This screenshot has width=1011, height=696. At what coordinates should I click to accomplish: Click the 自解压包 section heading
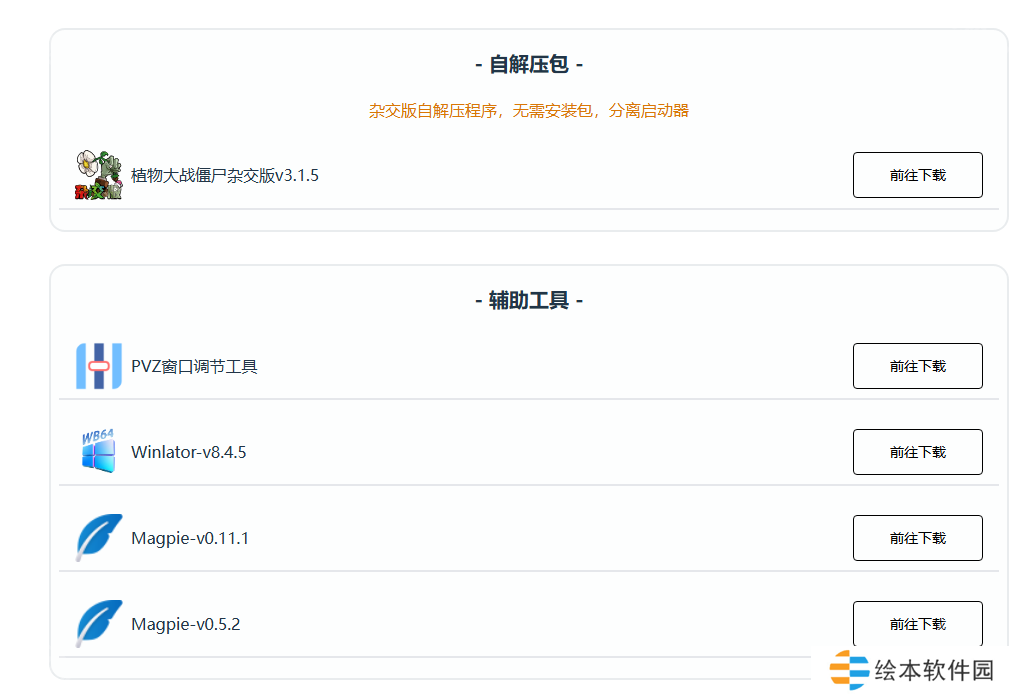[x=528, y=65]
